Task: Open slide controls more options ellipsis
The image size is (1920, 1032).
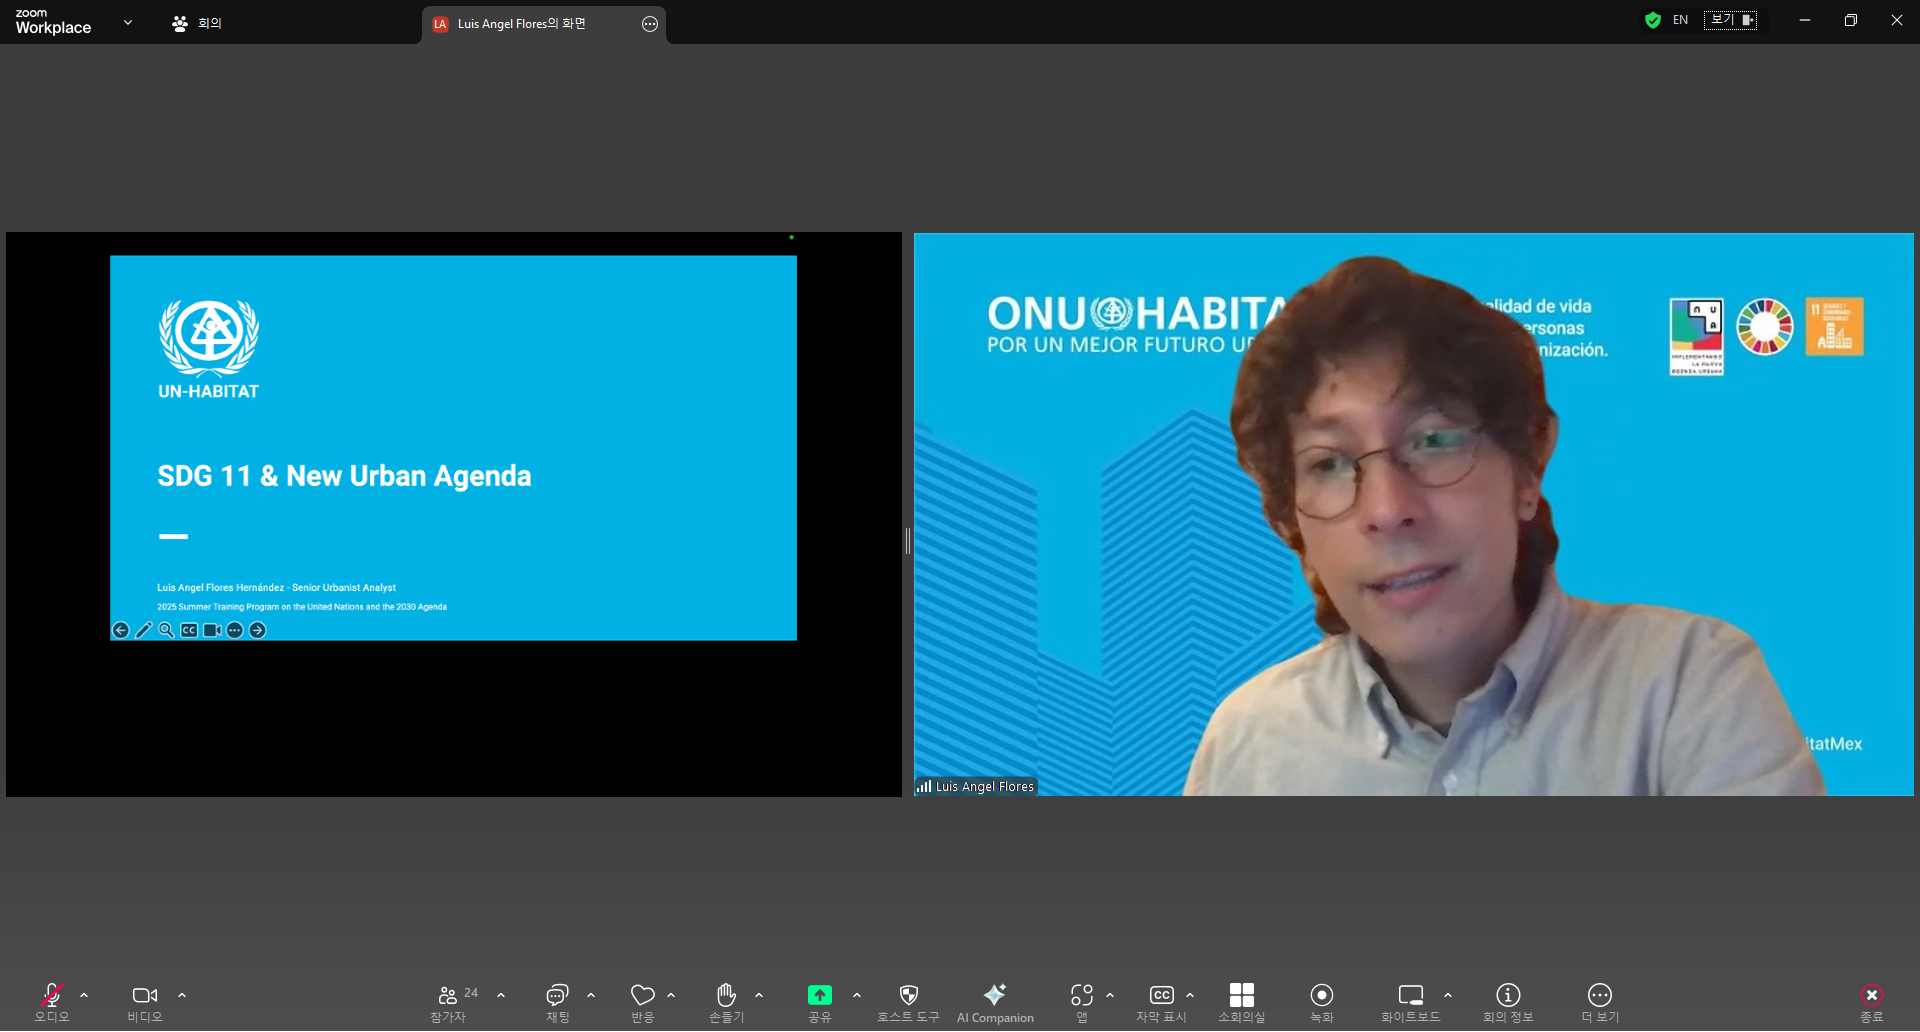Action: [235, 630]
